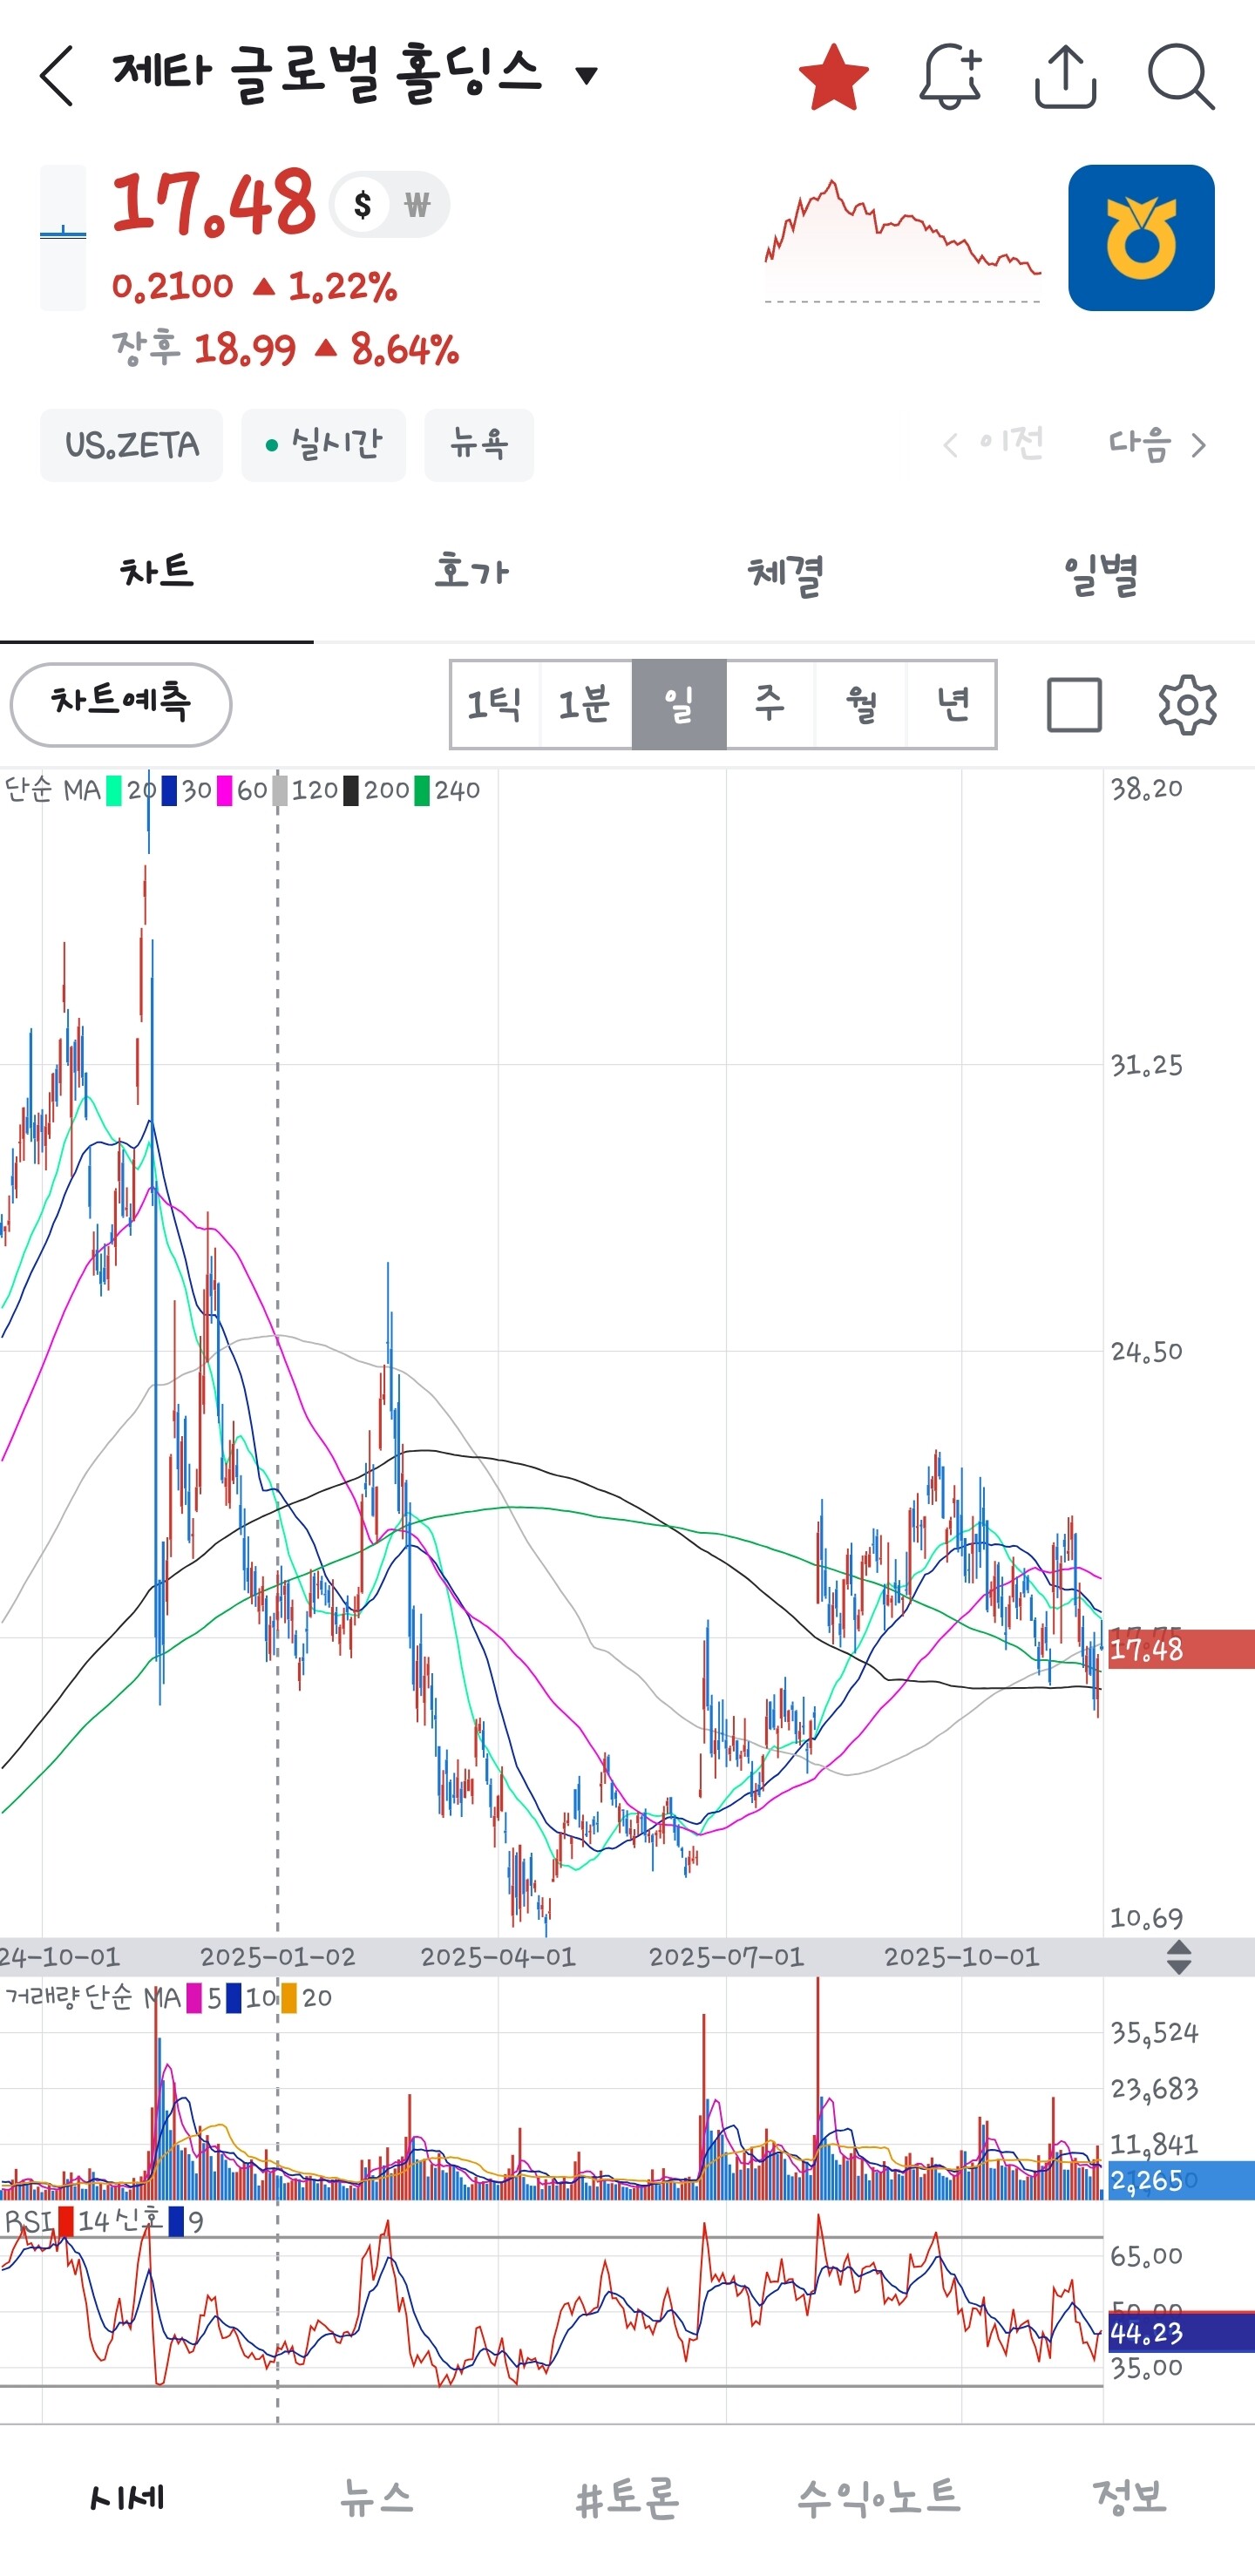1255x2576 pixels.
Task: Select the 차트 tab
Action: pos(157,573)
